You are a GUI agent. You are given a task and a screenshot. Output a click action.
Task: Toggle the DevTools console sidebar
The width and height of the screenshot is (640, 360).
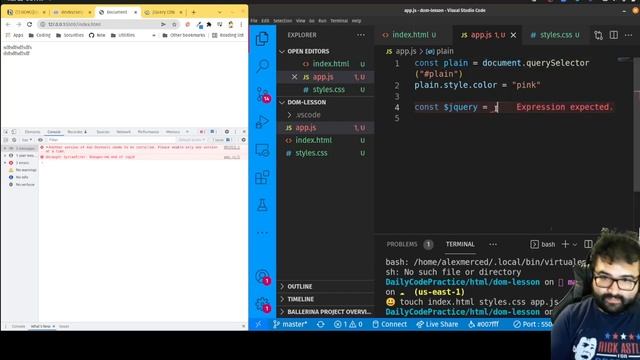pos(6,140)
